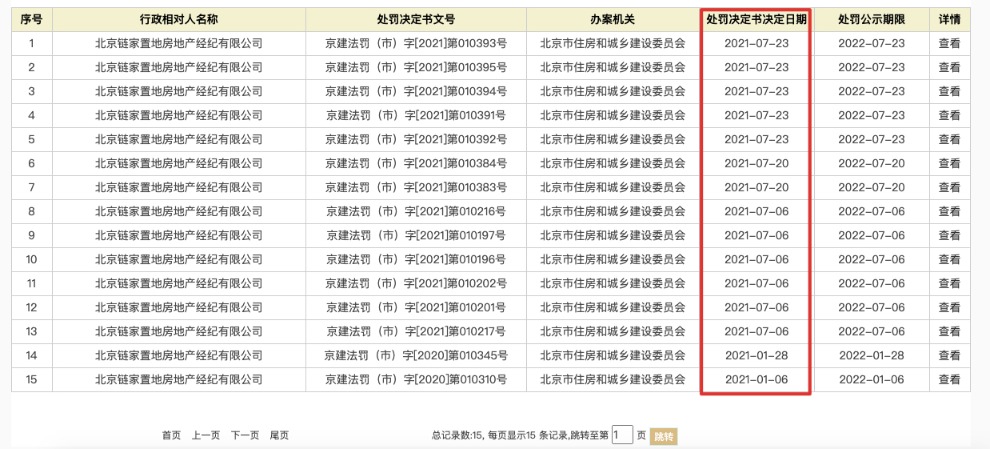Select document number 第010392号 cell
The image size is (990, 449).
416,140
